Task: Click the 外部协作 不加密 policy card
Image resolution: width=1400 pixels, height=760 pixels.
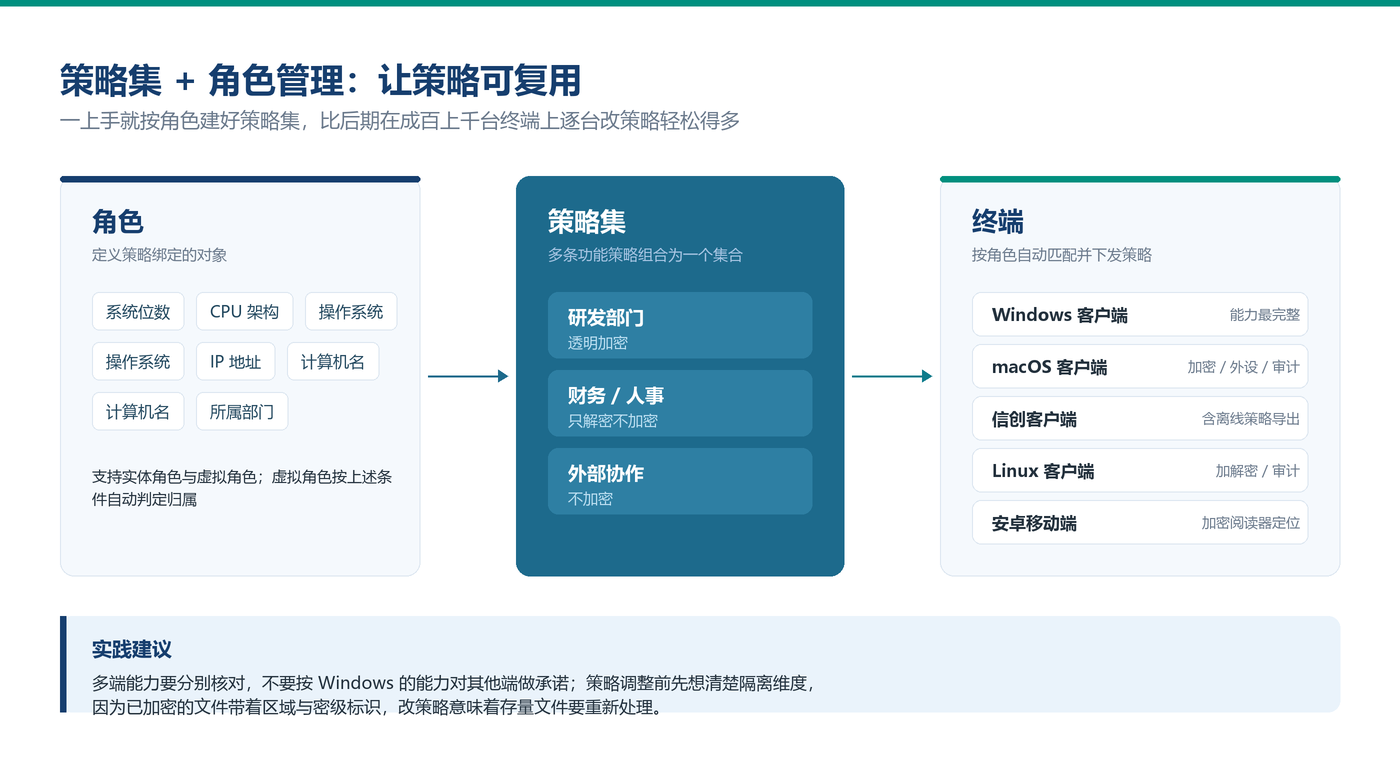Action: [x=680, y=481]
